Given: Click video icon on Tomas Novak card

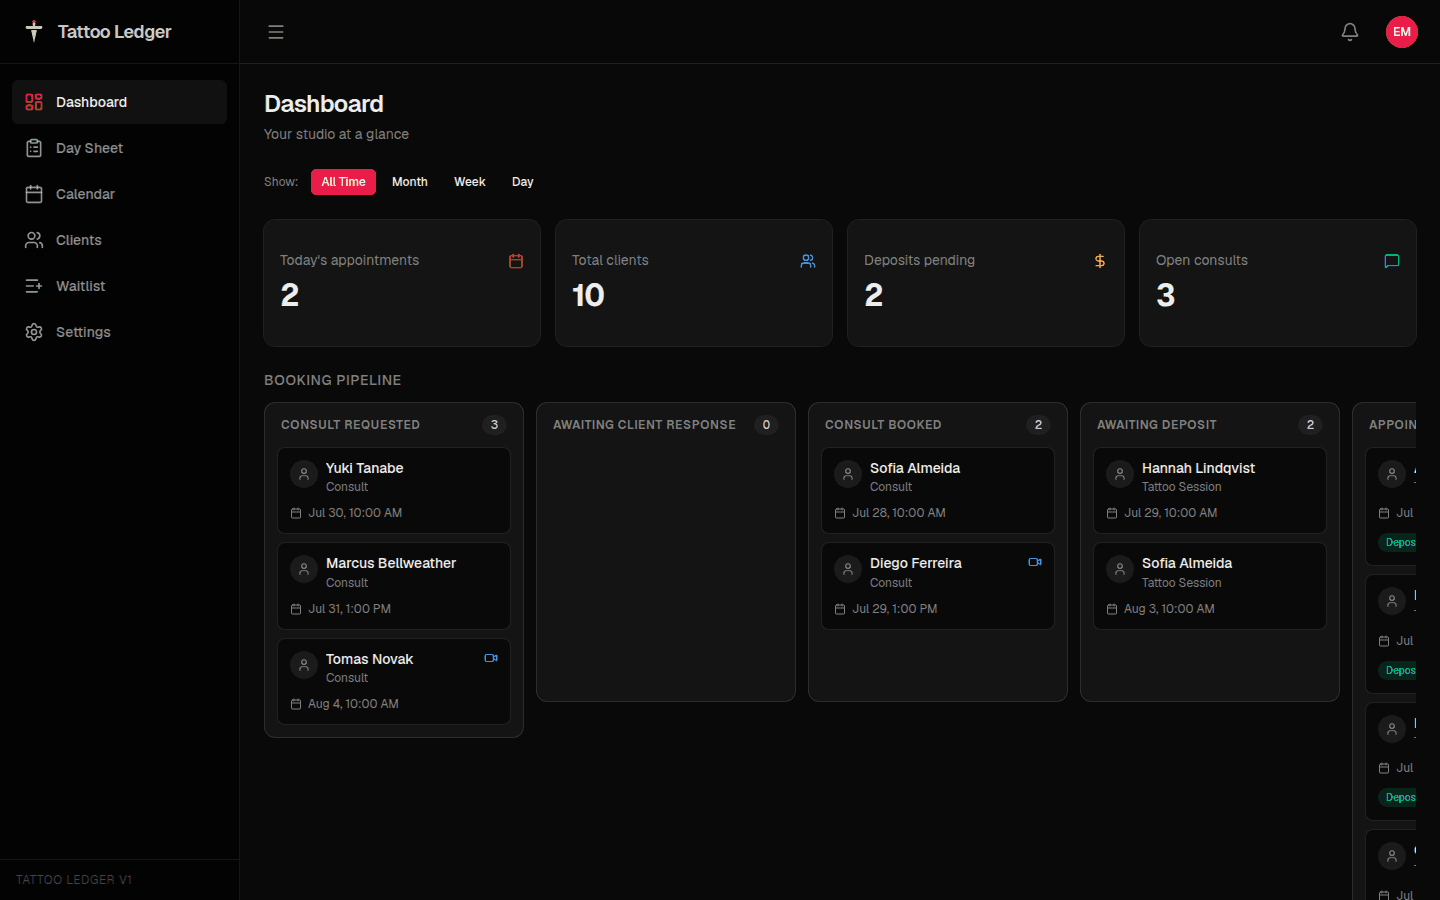Looking at the screenshot, I should pyautogui.click(x=491, y=658).
